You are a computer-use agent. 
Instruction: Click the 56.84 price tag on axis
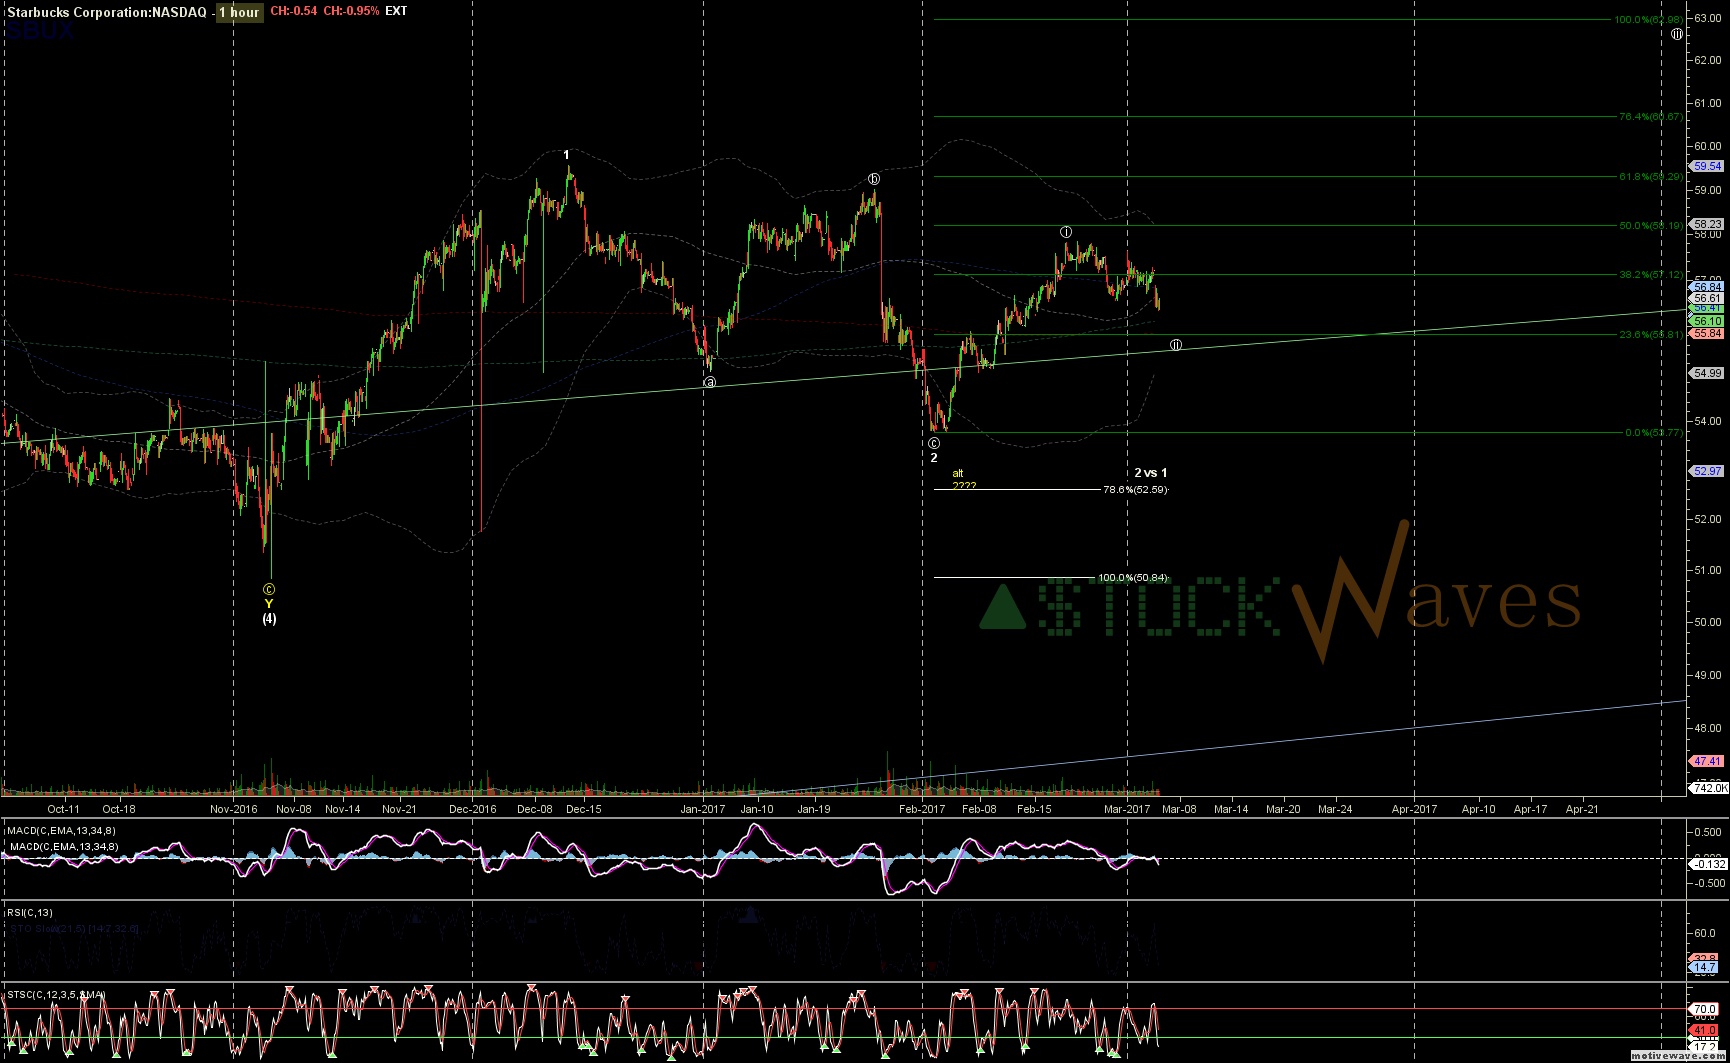pyautogui.click(x=1707, y=287)
